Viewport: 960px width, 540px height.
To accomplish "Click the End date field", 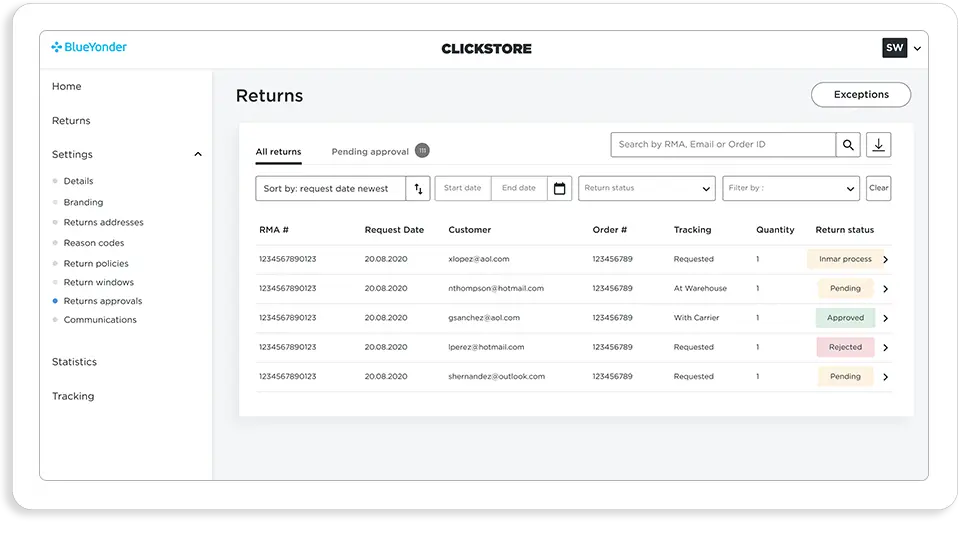I will [519, 189].
